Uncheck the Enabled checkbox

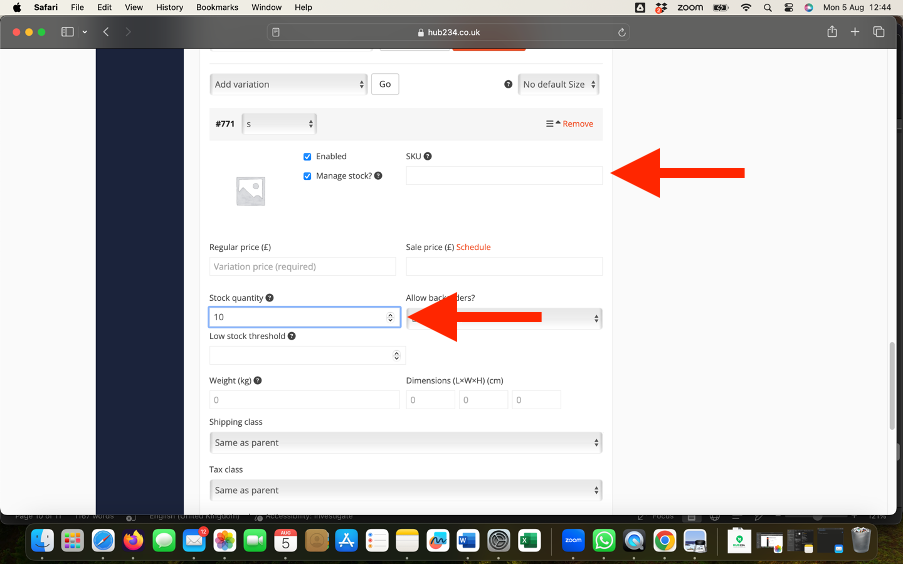tap(308, 157)
